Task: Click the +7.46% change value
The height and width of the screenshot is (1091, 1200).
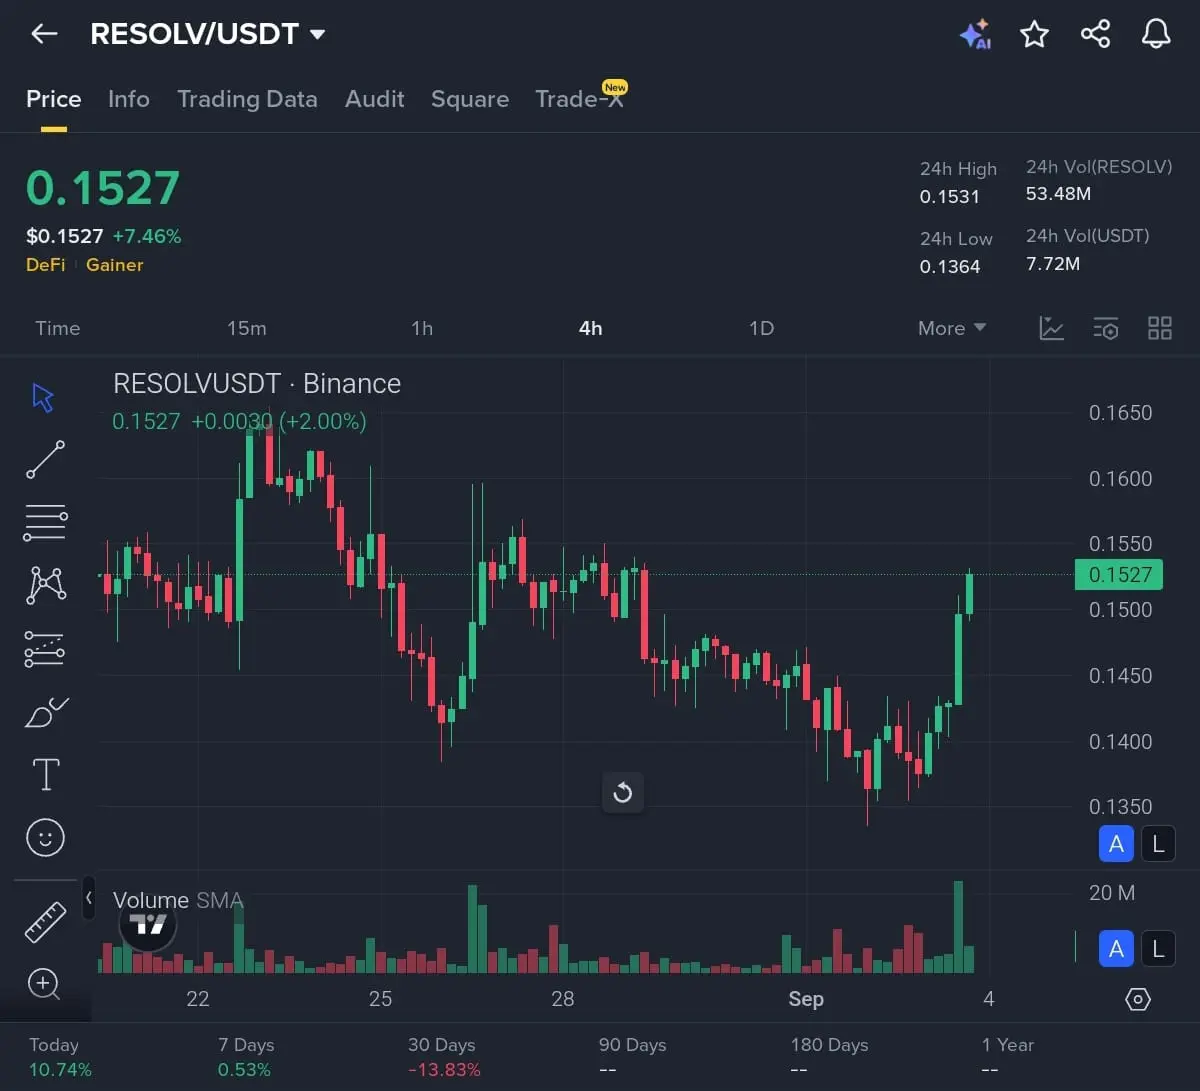Action: coord(147,237)
